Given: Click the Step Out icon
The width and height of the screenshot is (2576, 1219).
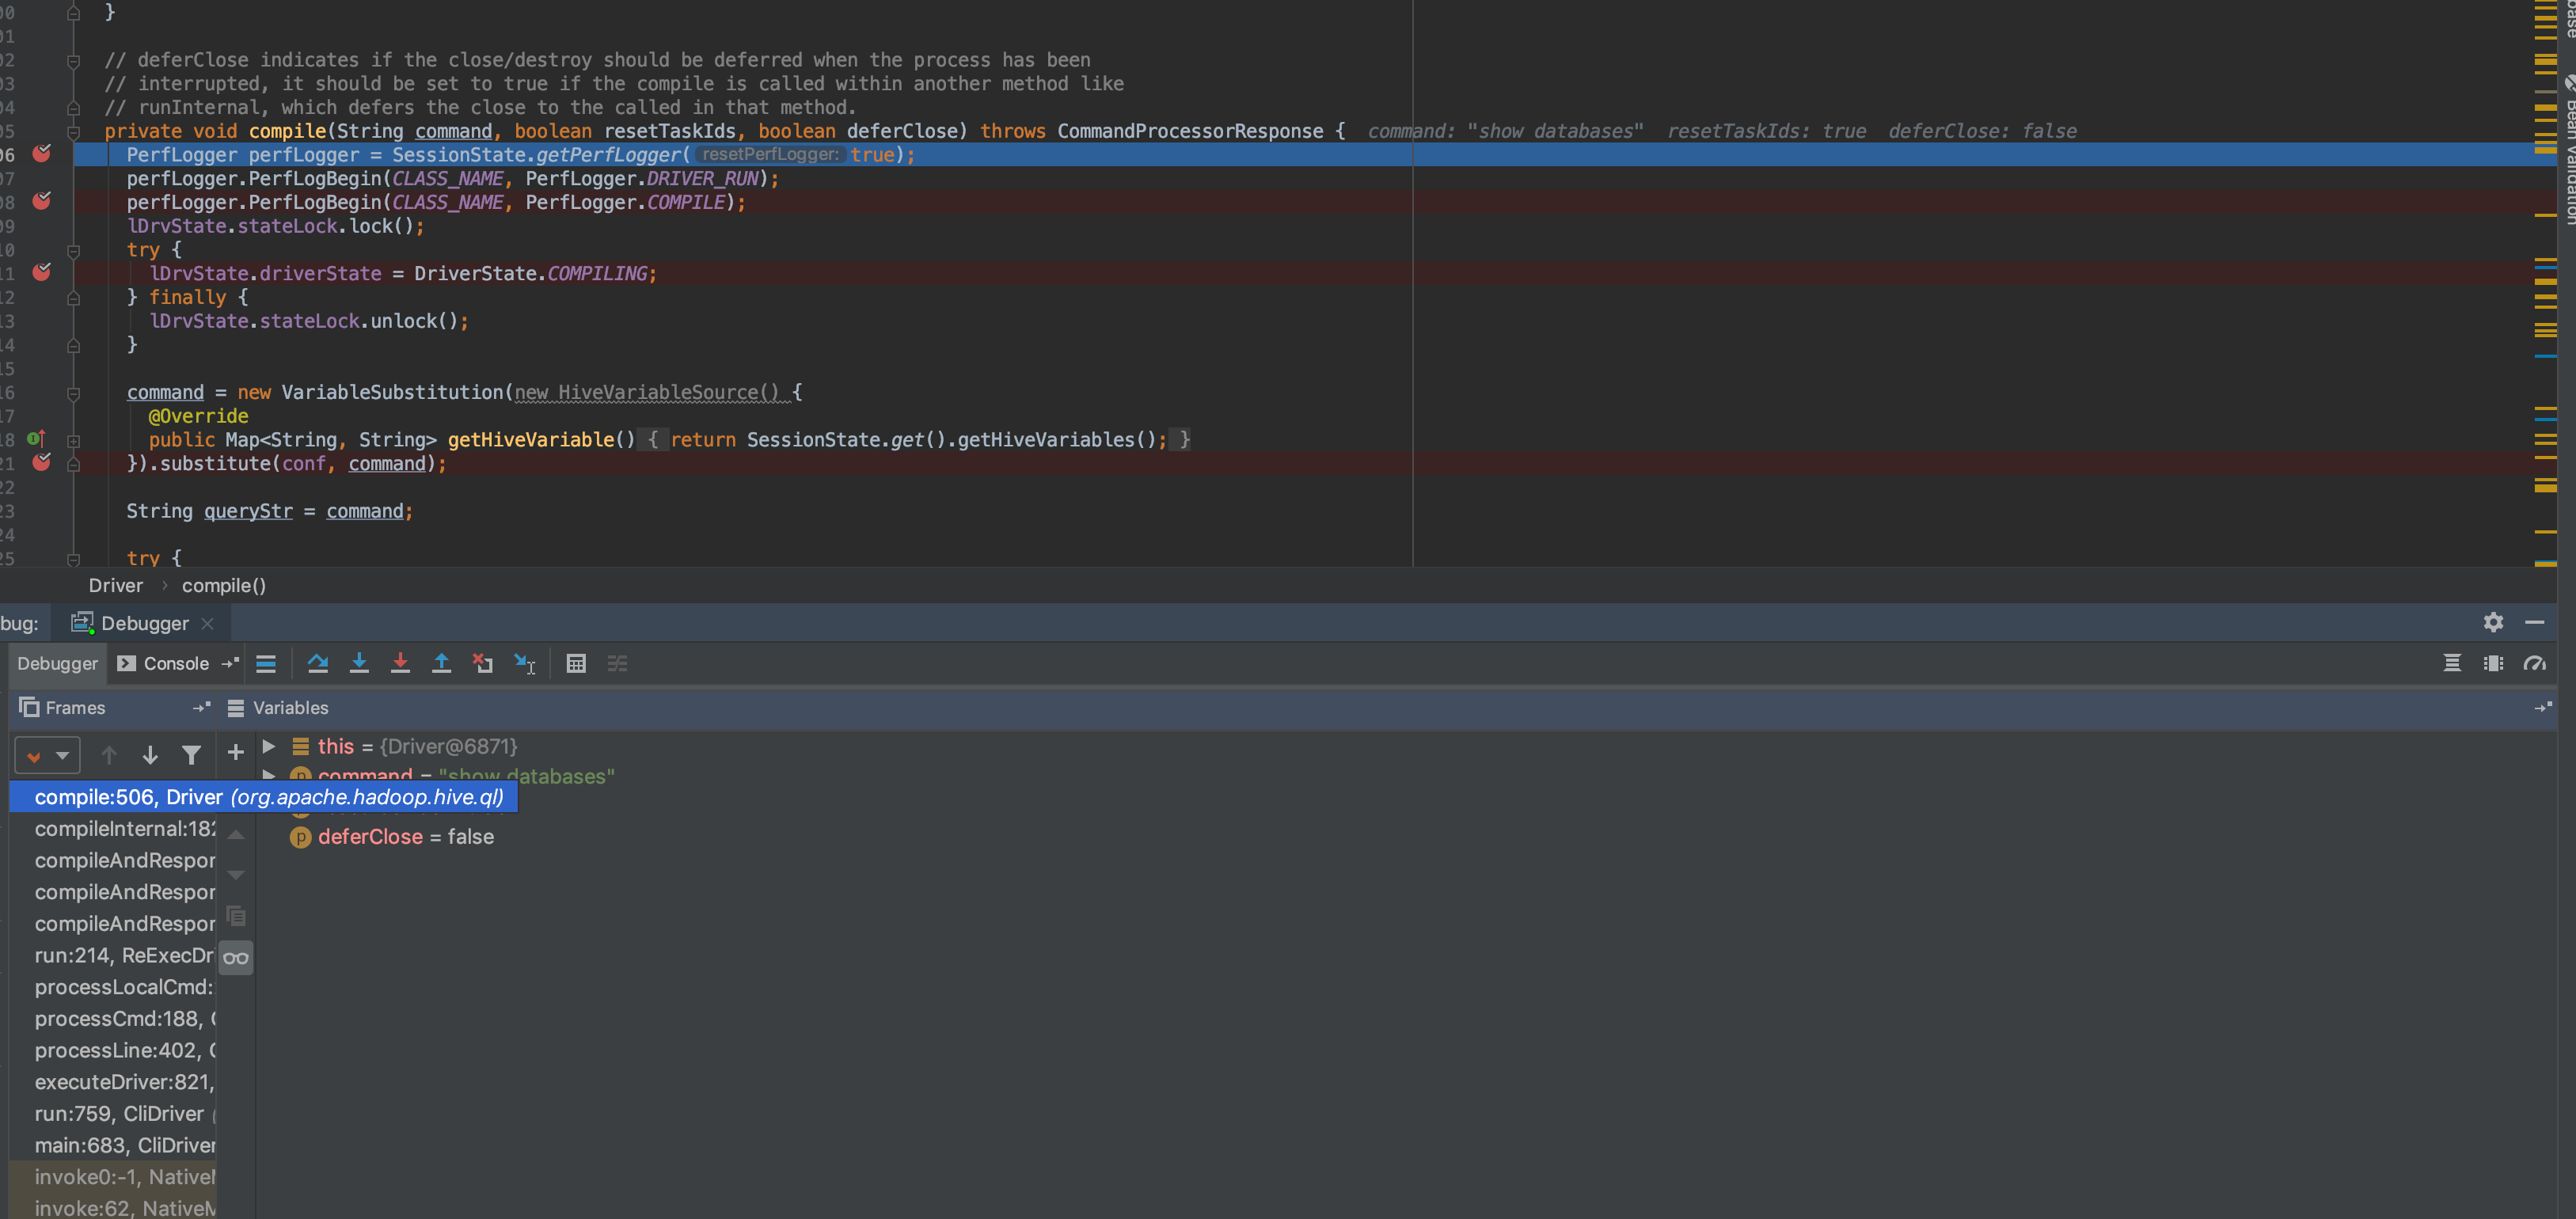Looking at the screenshot, I should coord(441,663).
